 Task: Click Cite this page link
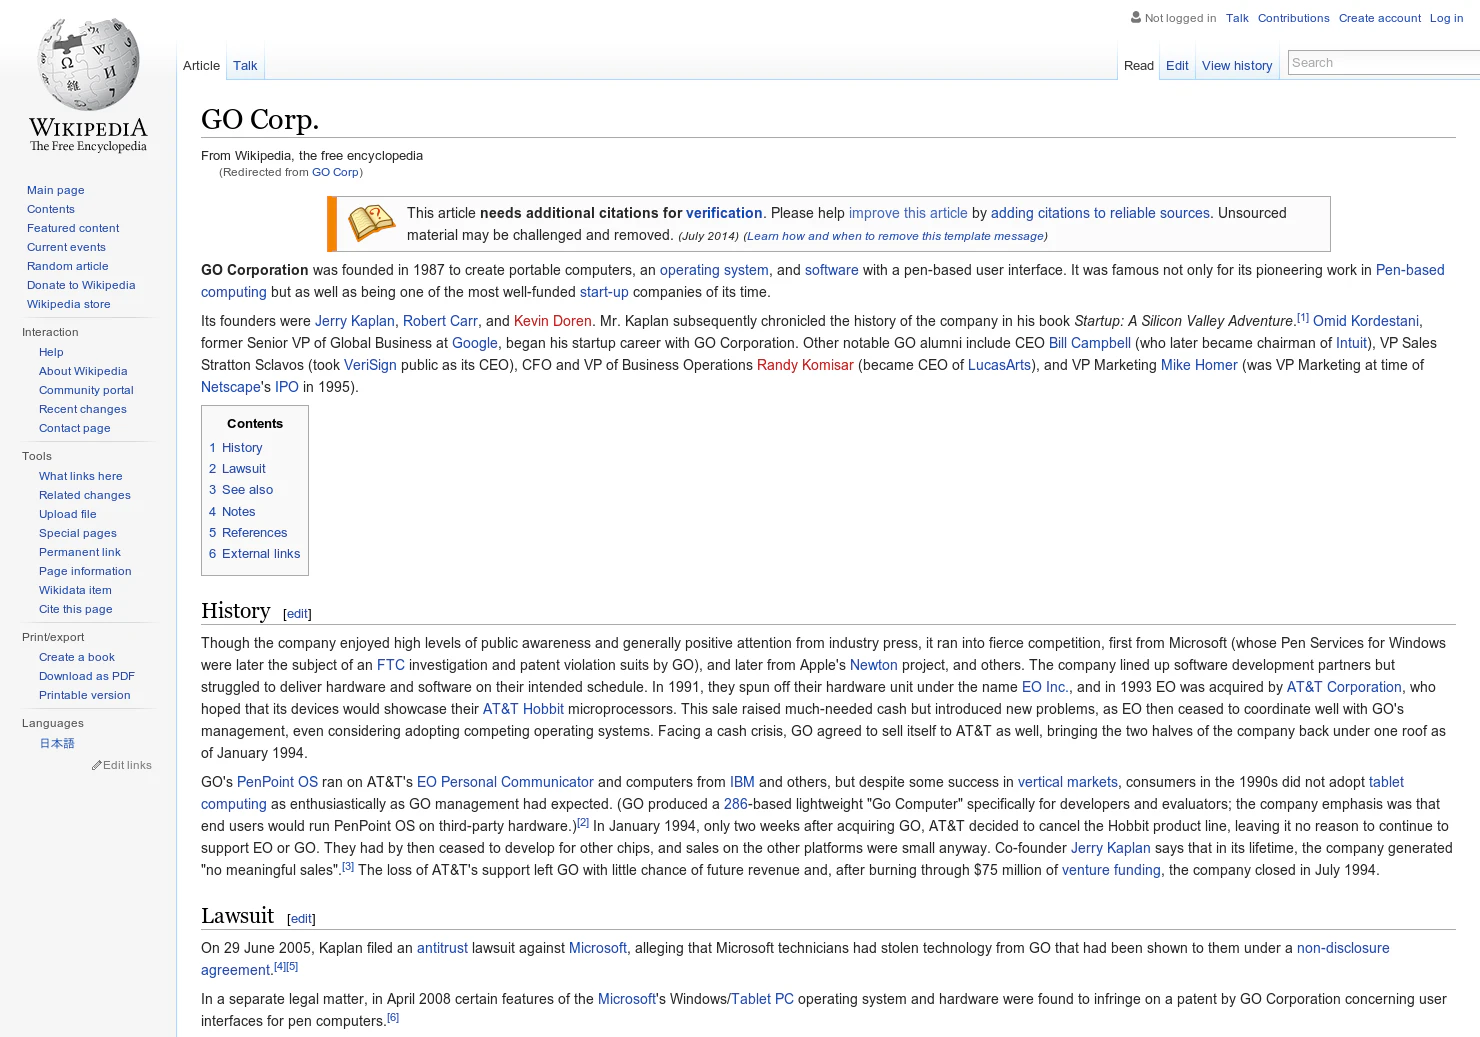(75, 609)
